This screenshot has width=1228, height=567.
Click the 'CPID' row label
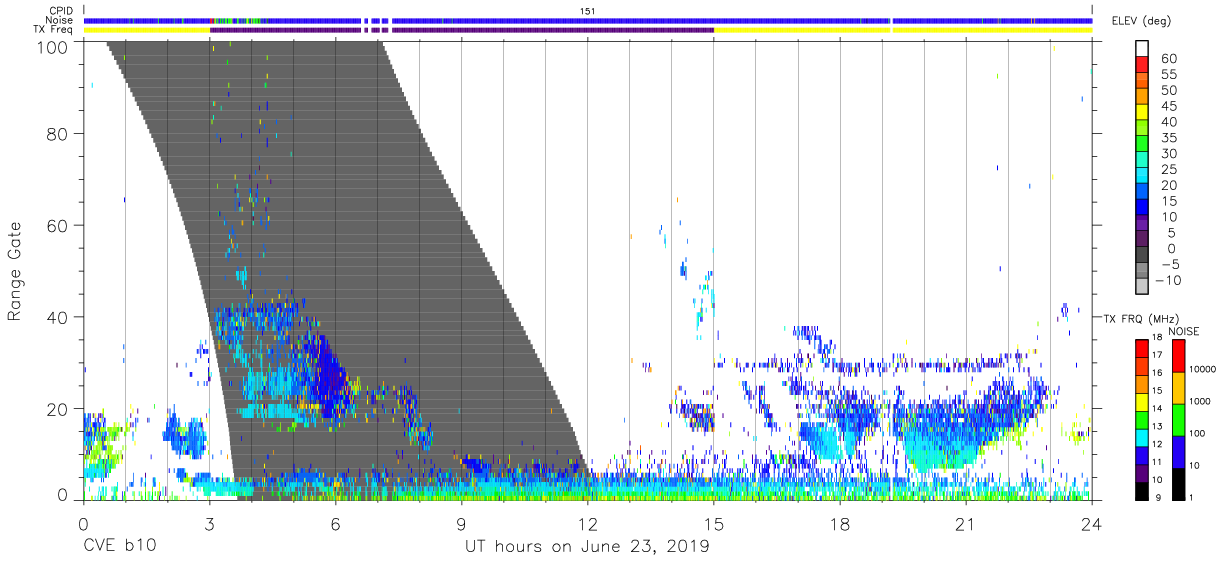[61, 11]
